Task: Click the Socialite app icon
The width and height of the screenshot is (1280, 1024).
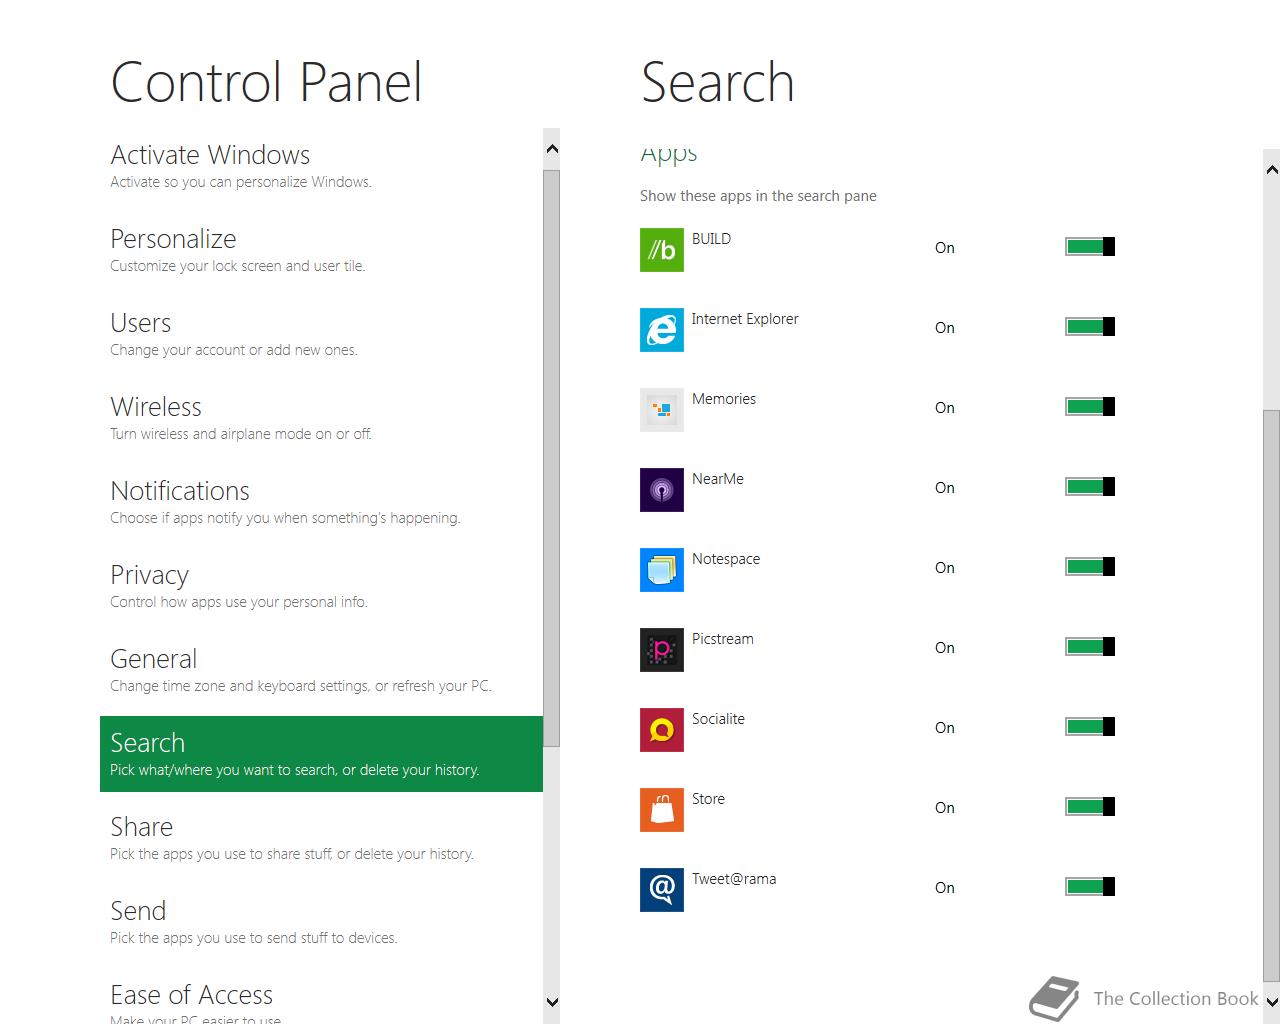Action: pos(662,730)
